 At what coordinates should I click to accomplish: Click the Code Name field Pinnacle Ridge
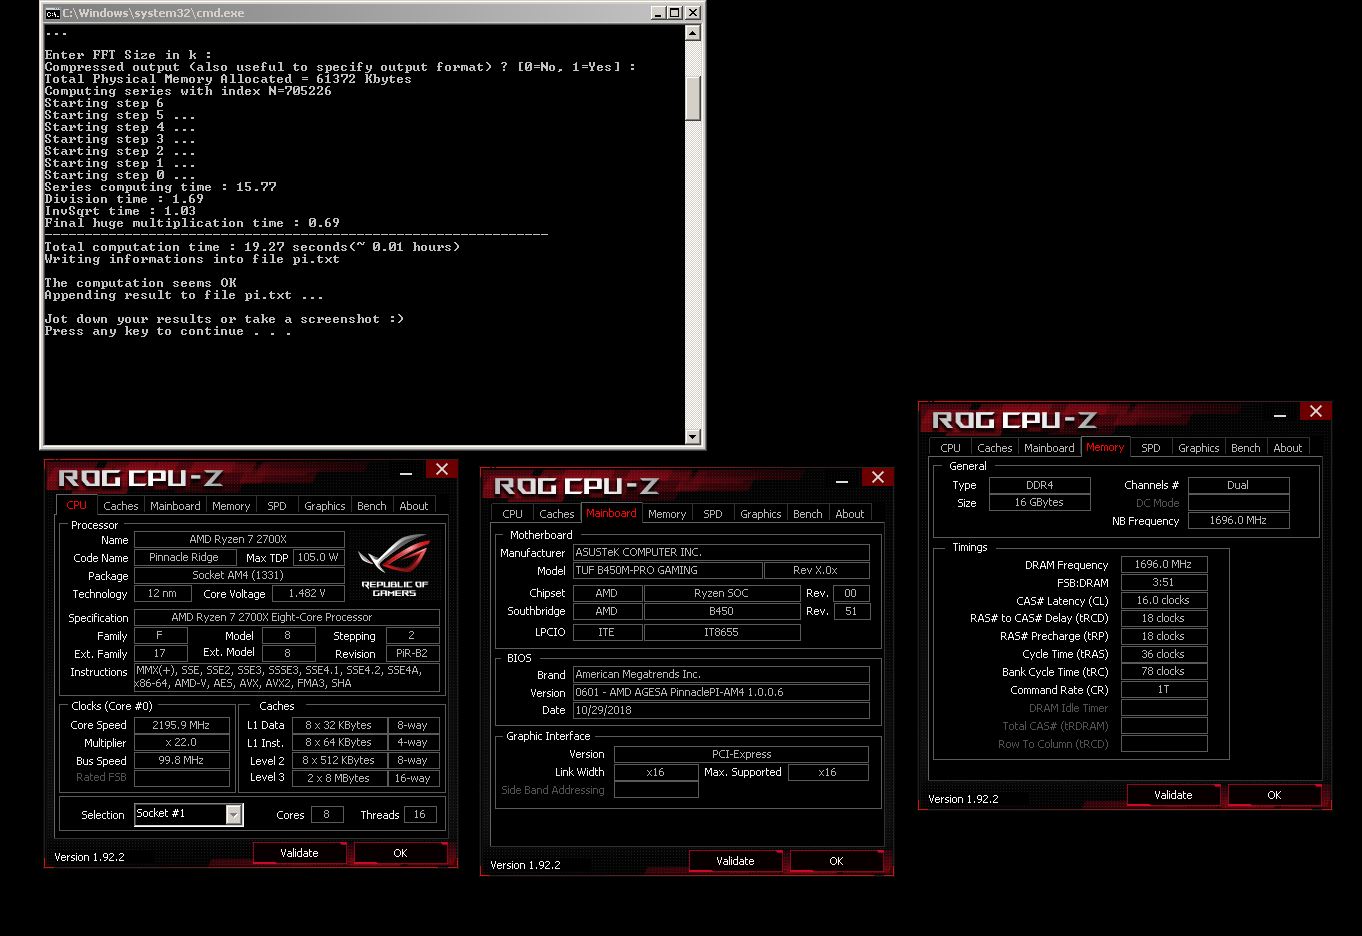click(185, 557)
